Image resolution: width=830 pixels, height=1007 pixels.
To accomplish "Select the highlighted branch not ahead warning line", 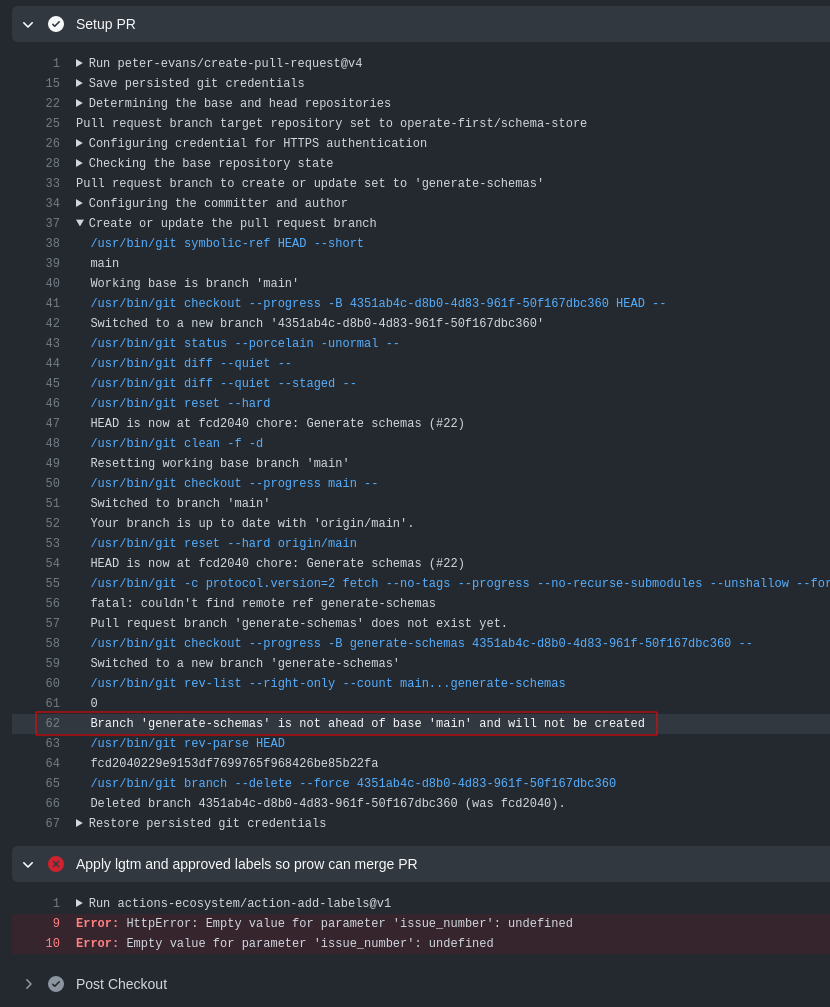I will [x=368, y=723].
